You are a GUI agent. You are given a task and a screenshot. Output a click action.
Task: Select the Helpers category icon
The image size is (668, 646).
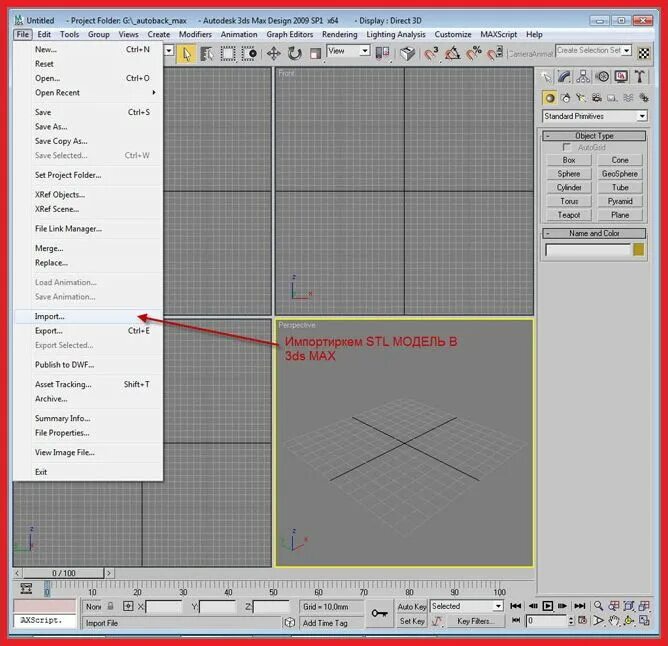[612, 98]
